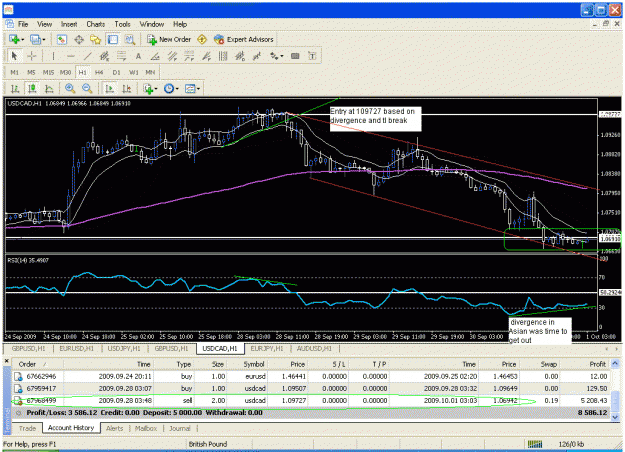Open the Help menu

pos(180,24)
